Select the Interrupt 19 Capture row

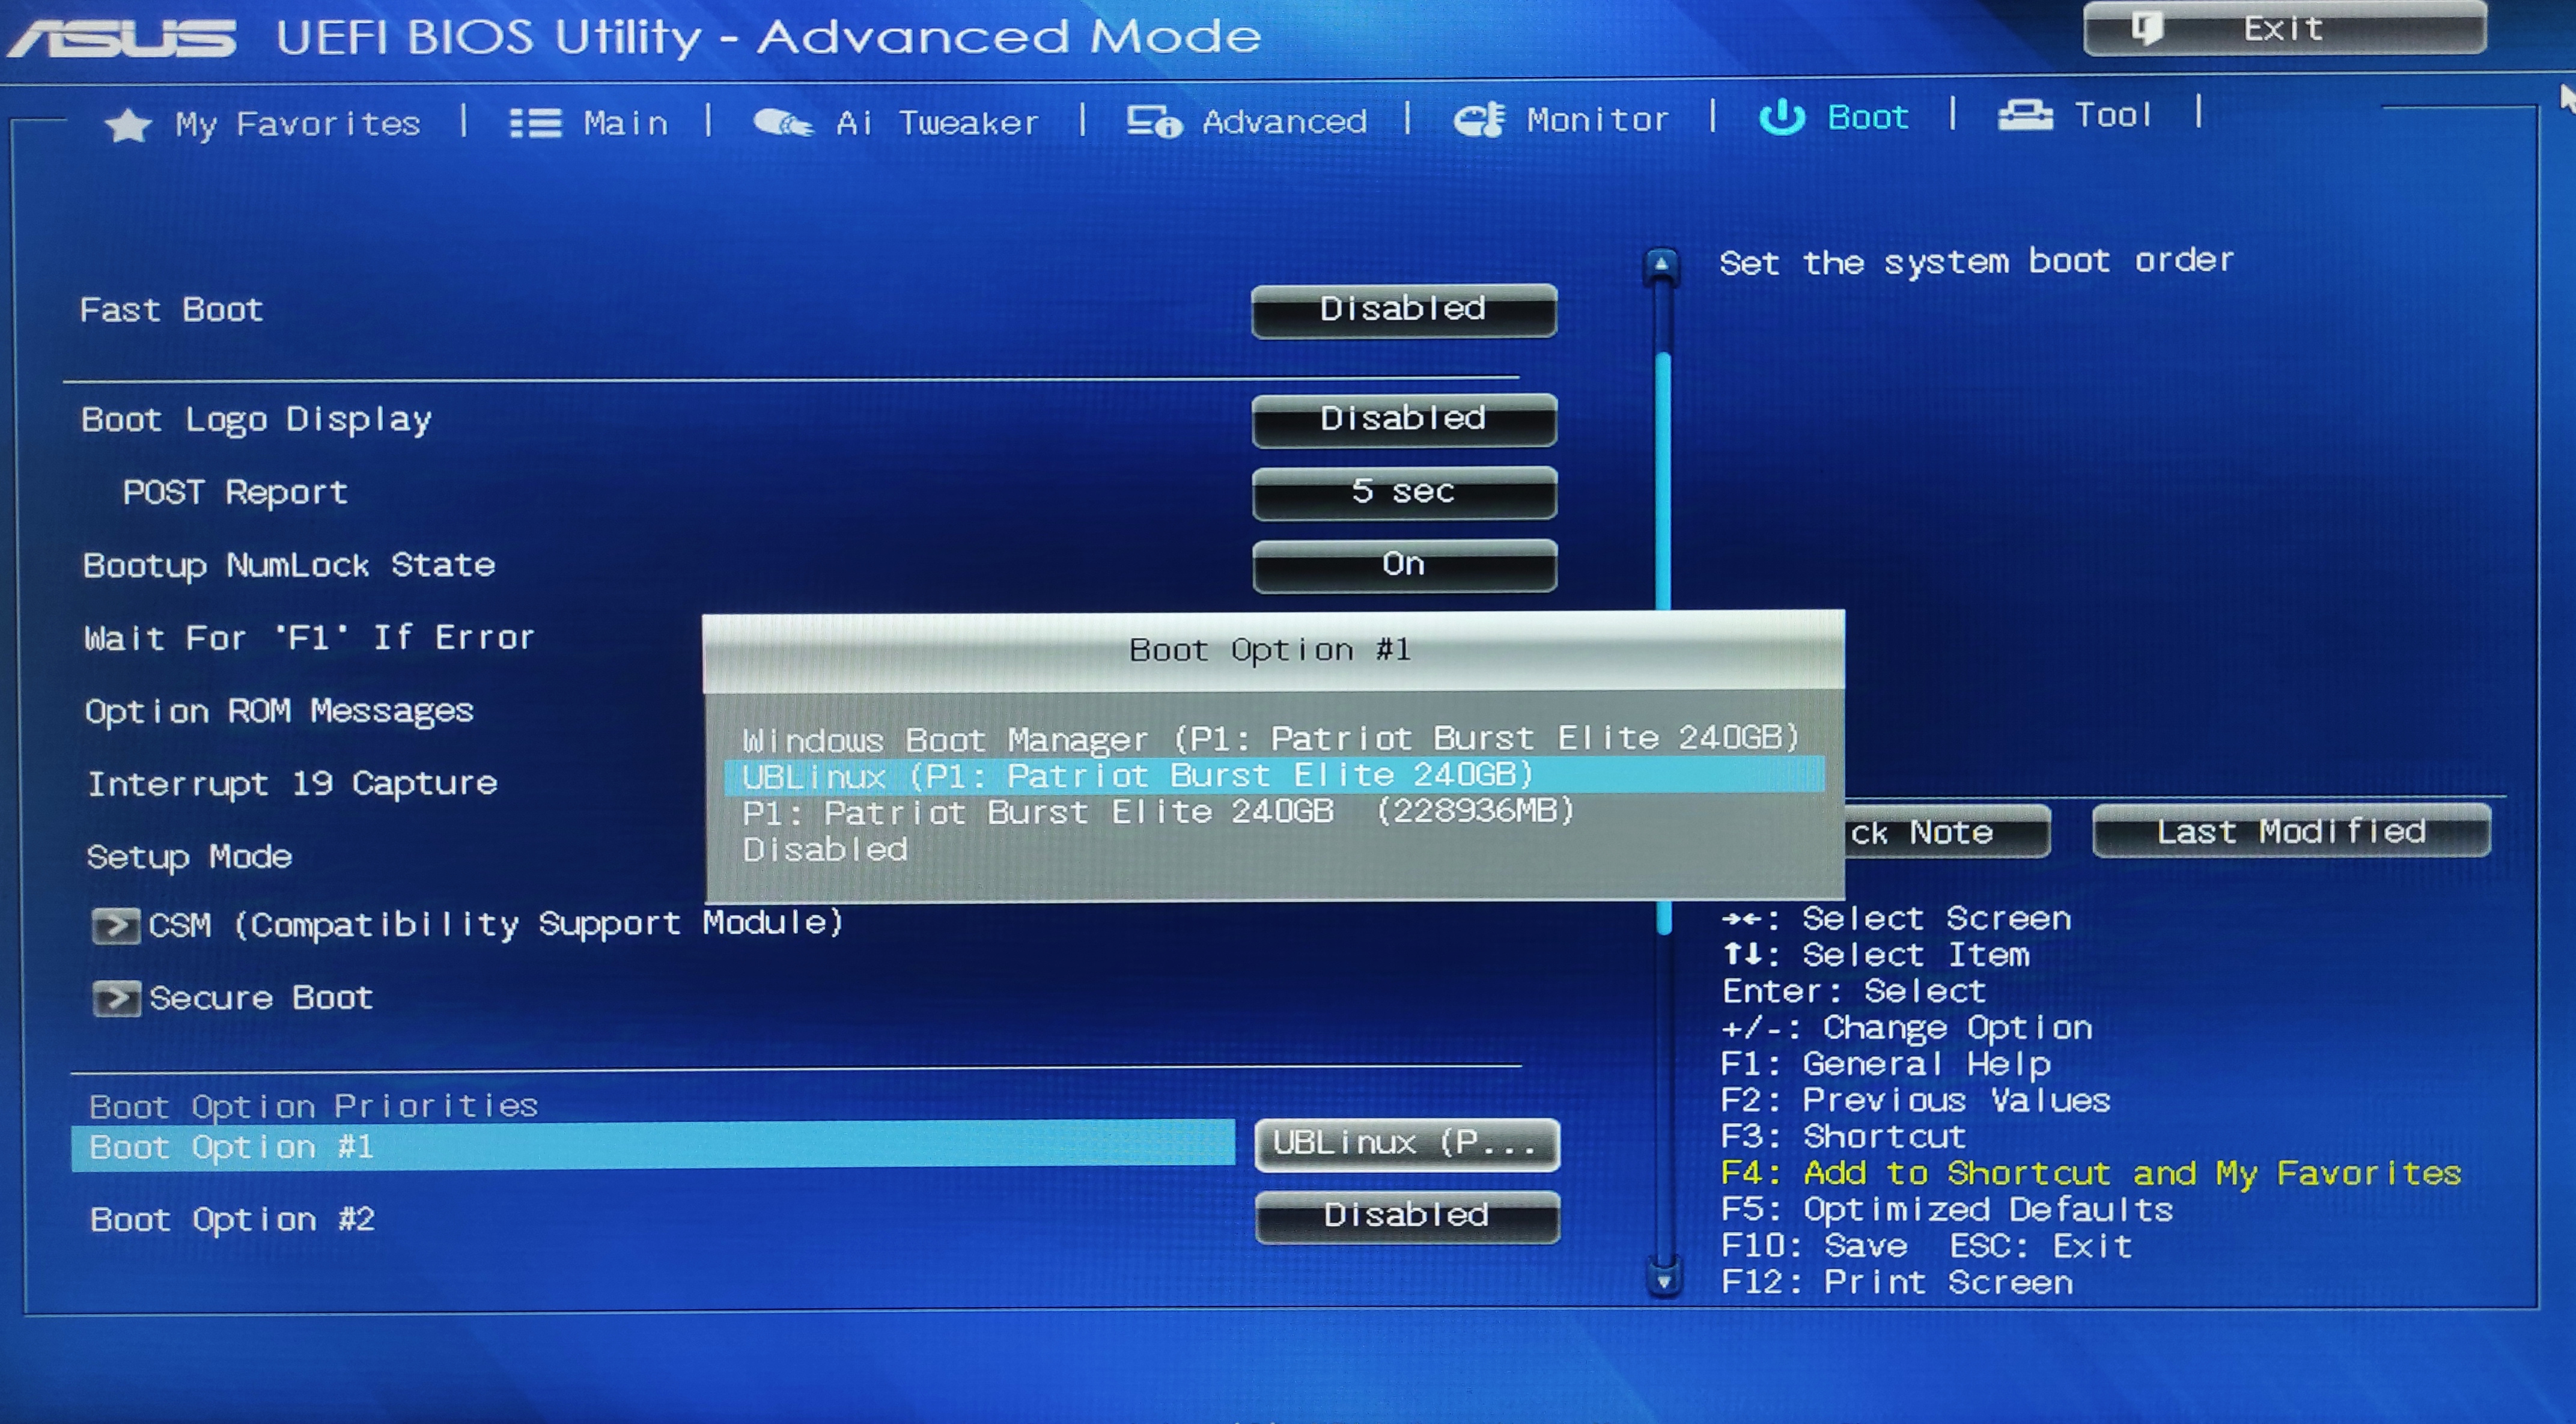pos(292,783)
